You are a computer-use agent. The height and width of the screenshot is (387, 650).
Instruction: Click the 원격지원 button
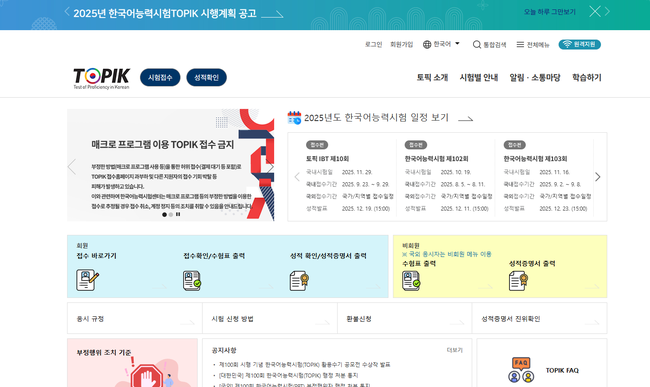click(580, 44)
